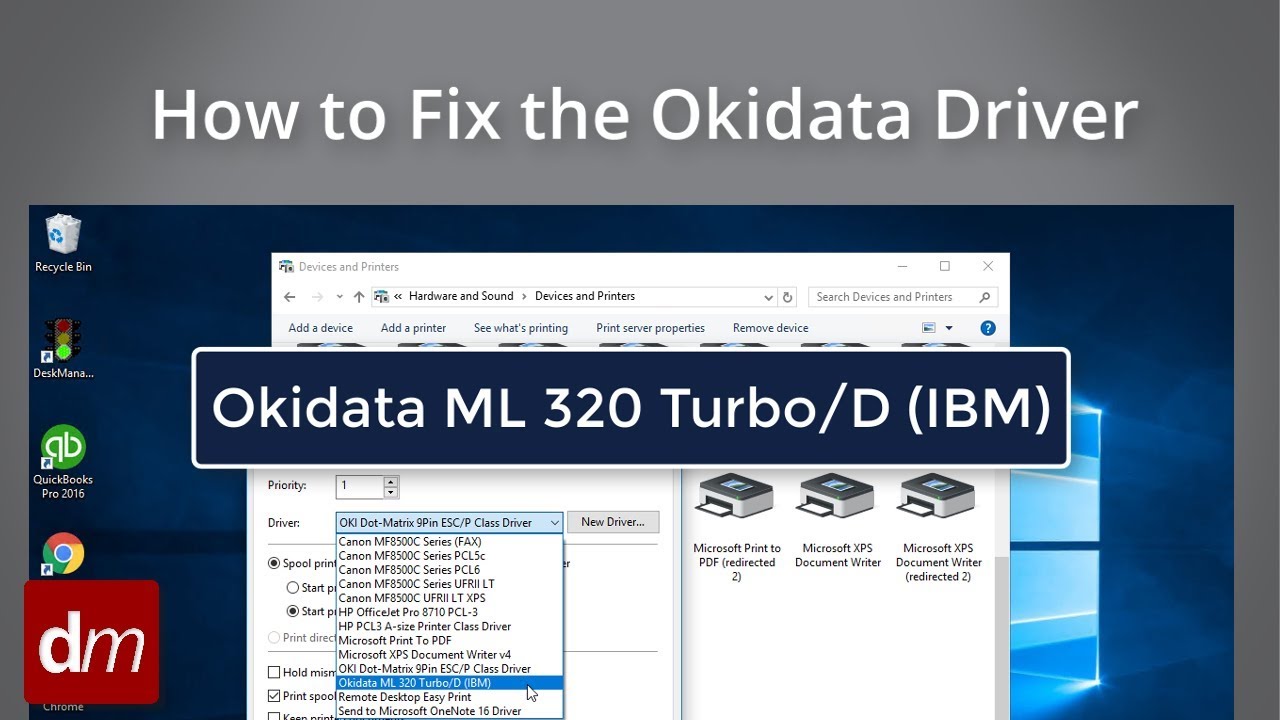Choose OKI Dot-Matrix 9Pin ESC/P Class Driver in list
1280x720 pixels.
(x=450, y=669)
